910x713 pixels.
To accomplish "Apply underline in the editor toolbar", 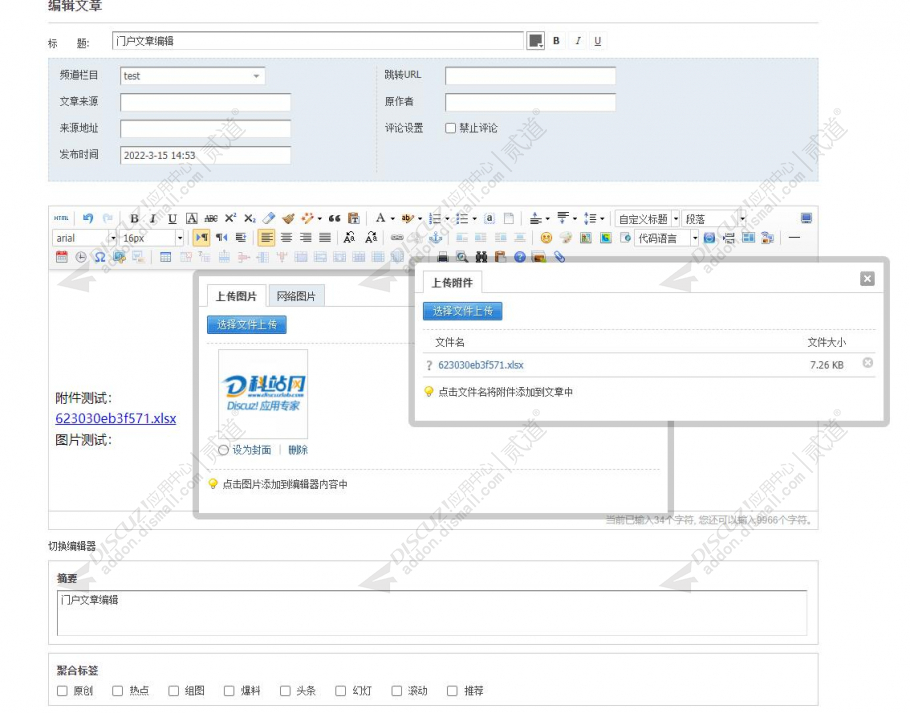I will coord(172,218).
